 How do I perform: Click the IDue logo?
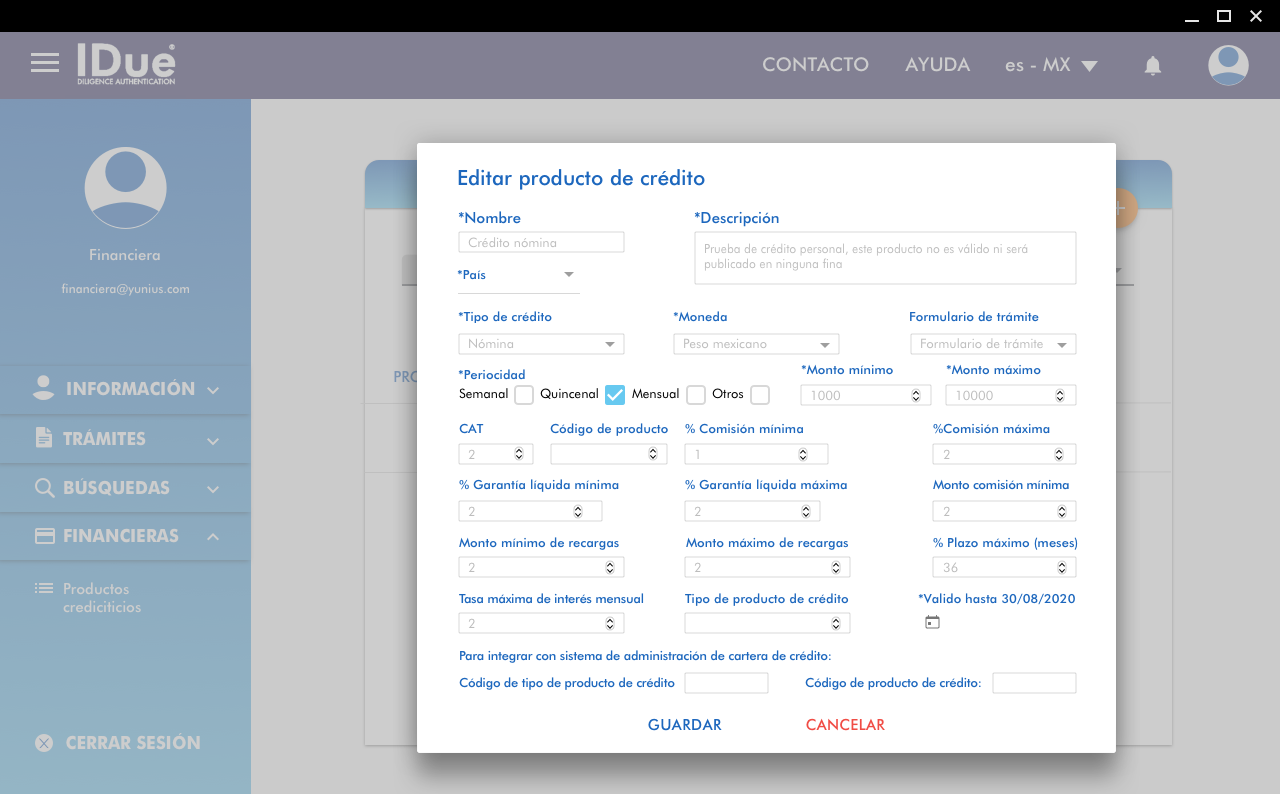[127, 64]
